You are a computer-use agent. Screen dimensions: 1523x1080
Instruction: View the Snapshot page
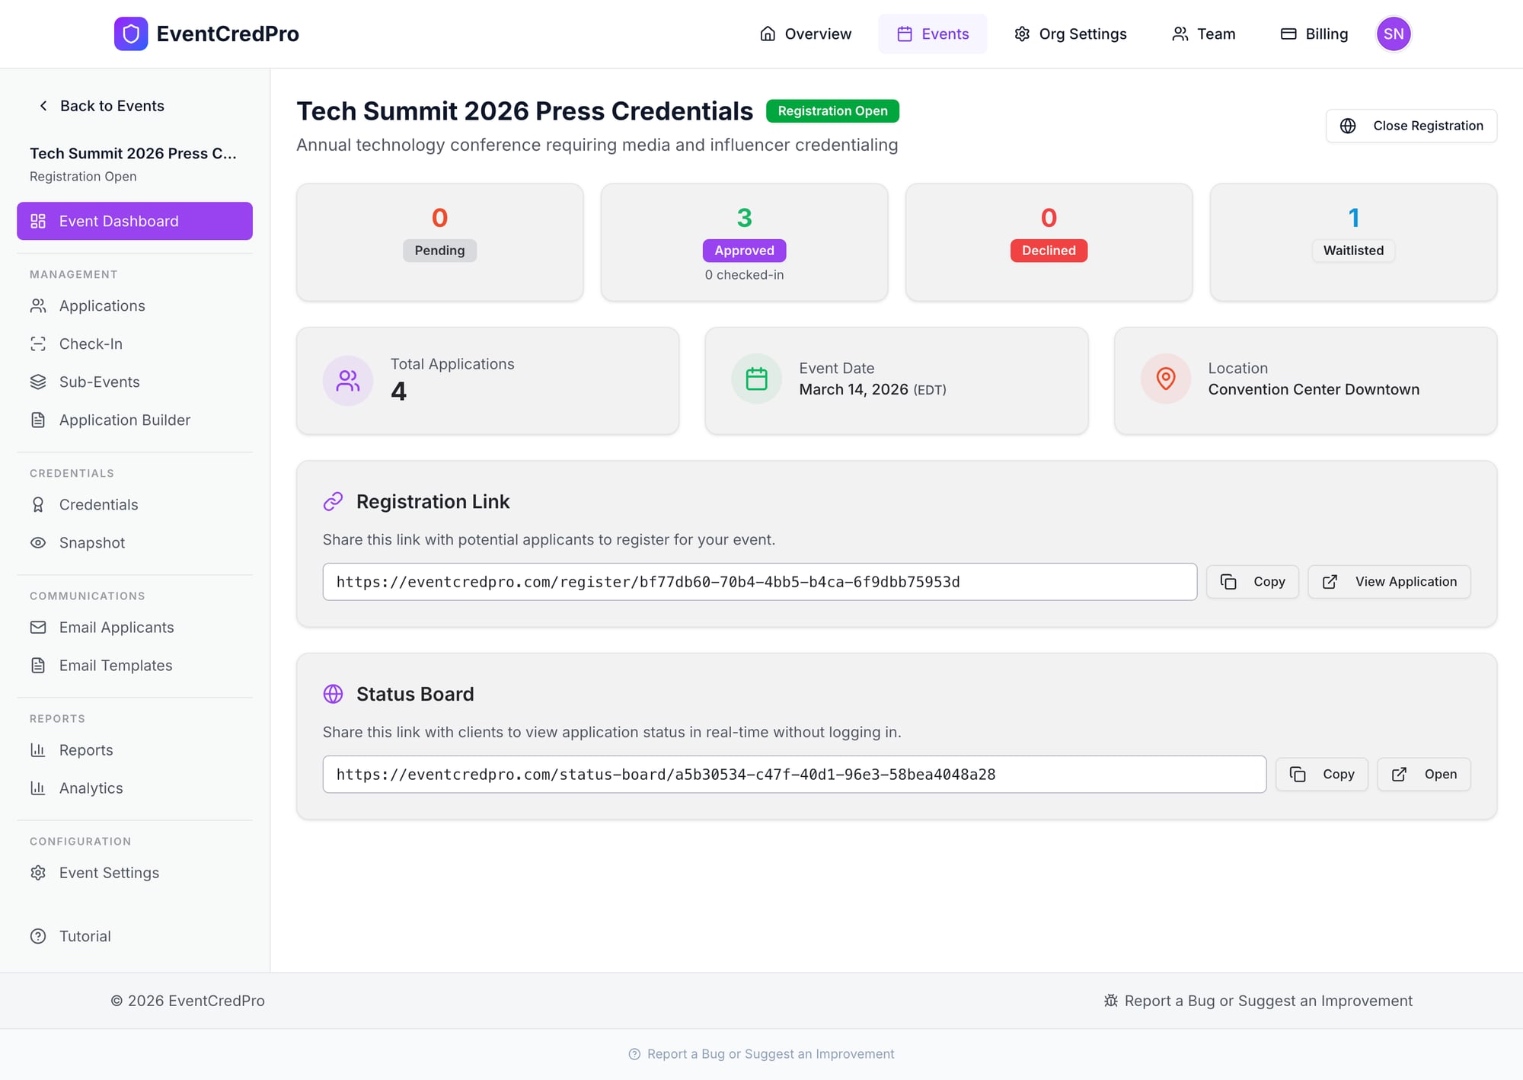[x=91, y=542]
